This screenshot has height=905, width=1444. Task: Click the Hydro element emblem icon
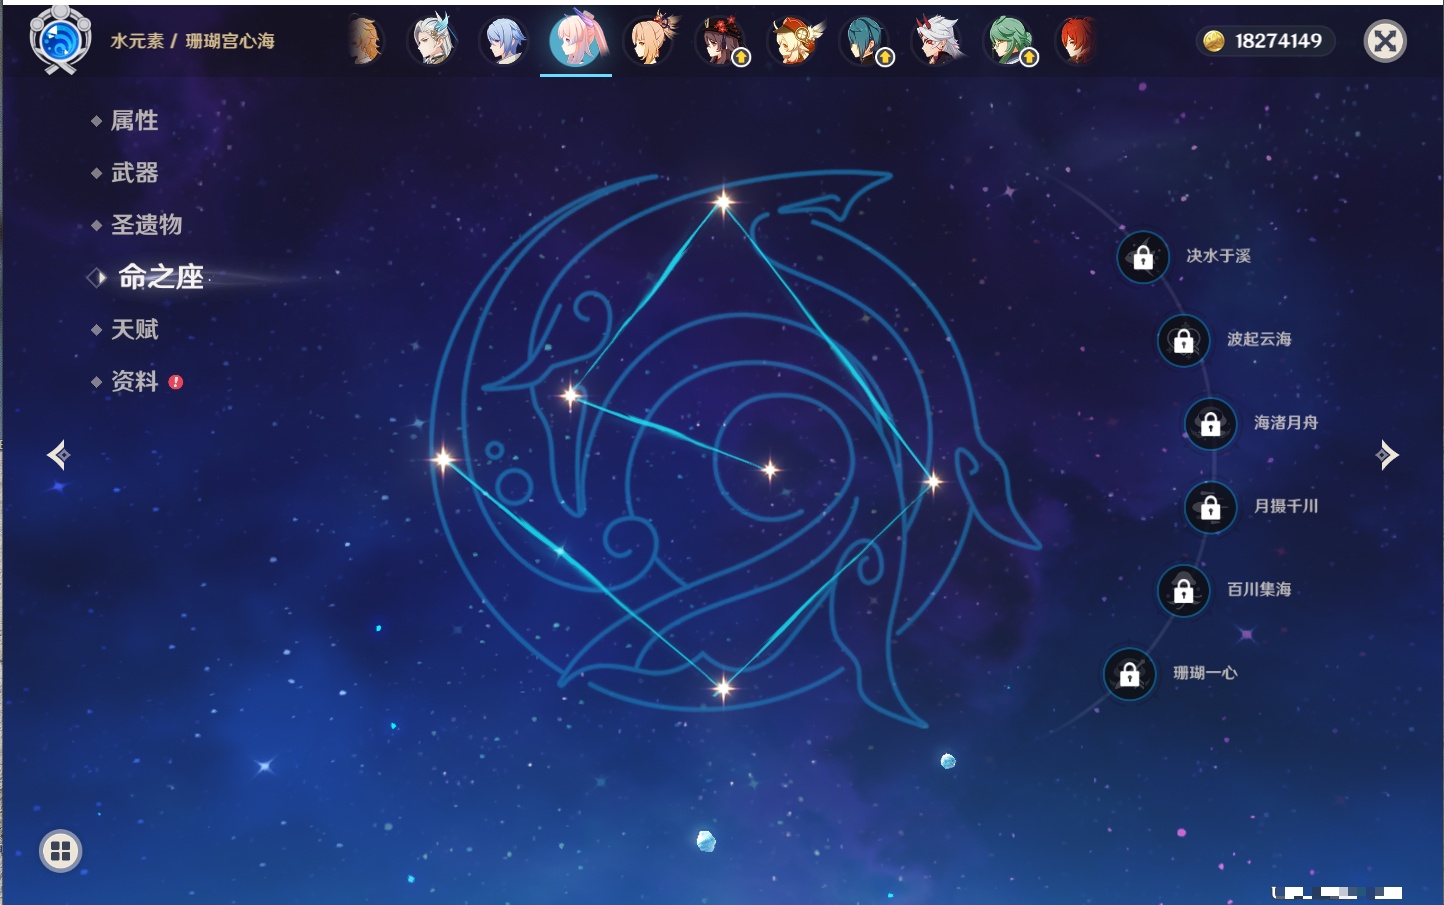click(60, 40)
